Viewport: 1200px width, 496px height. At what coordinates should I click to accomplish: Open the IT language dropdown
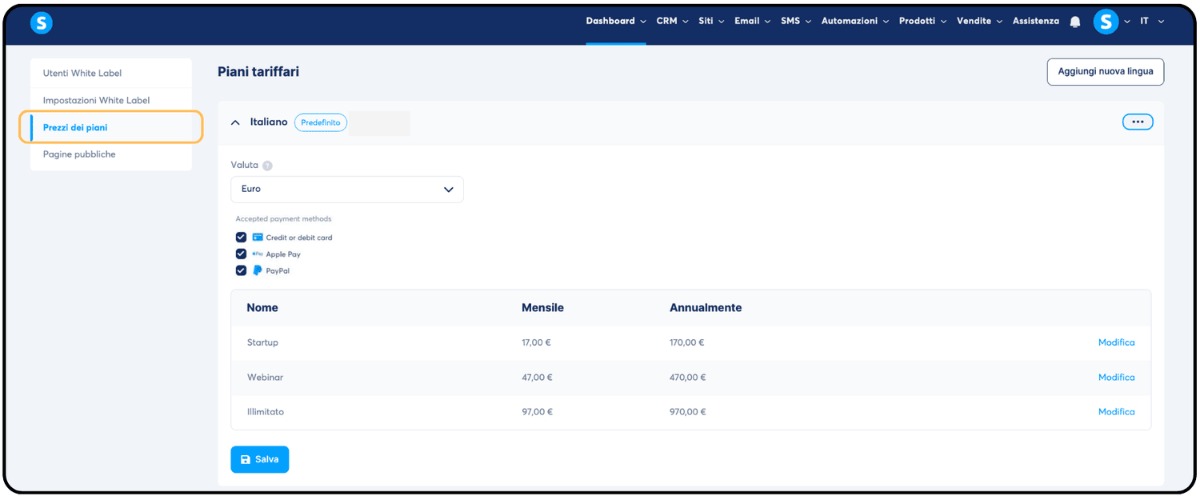coord(1151,21)
